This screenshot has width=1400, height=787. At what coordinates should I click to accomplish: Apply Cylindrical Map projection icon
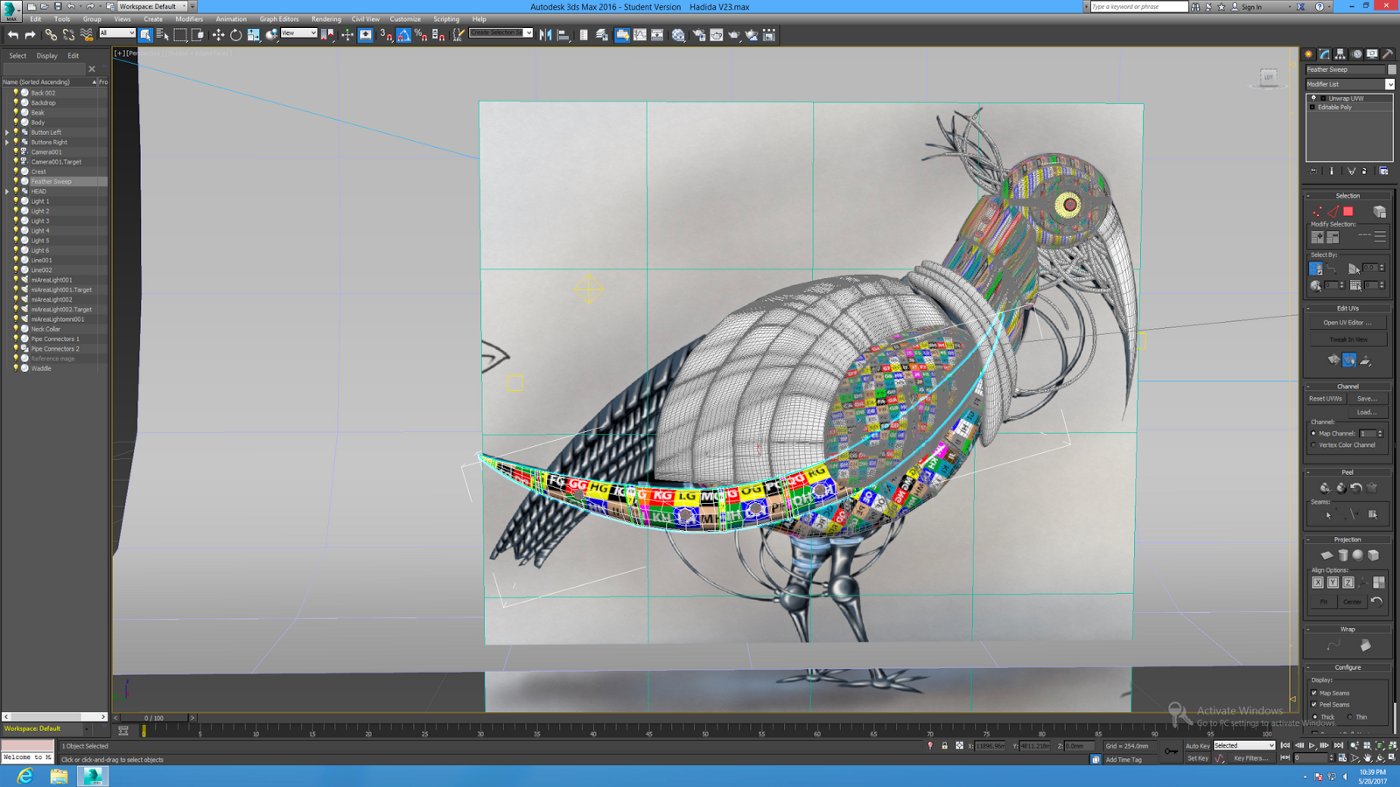[1343, 555]
